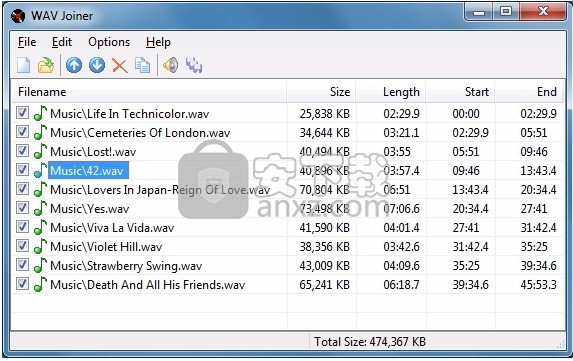This screenshot has height=361, width=573.
Task: Click the Start column header
Action: point(460,92)
